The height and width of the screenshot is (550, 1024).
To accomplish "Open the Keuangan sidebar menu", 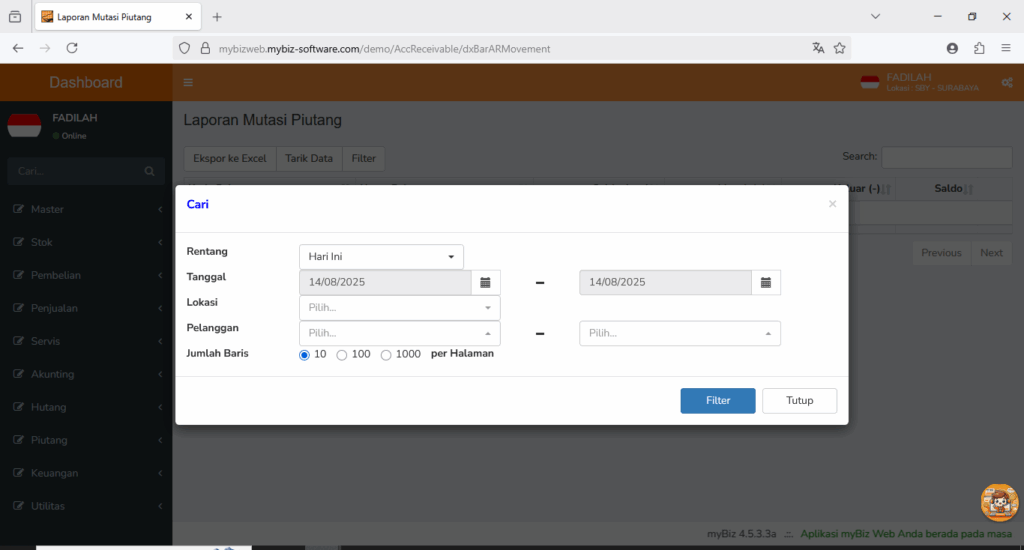I will click(86, 473).
